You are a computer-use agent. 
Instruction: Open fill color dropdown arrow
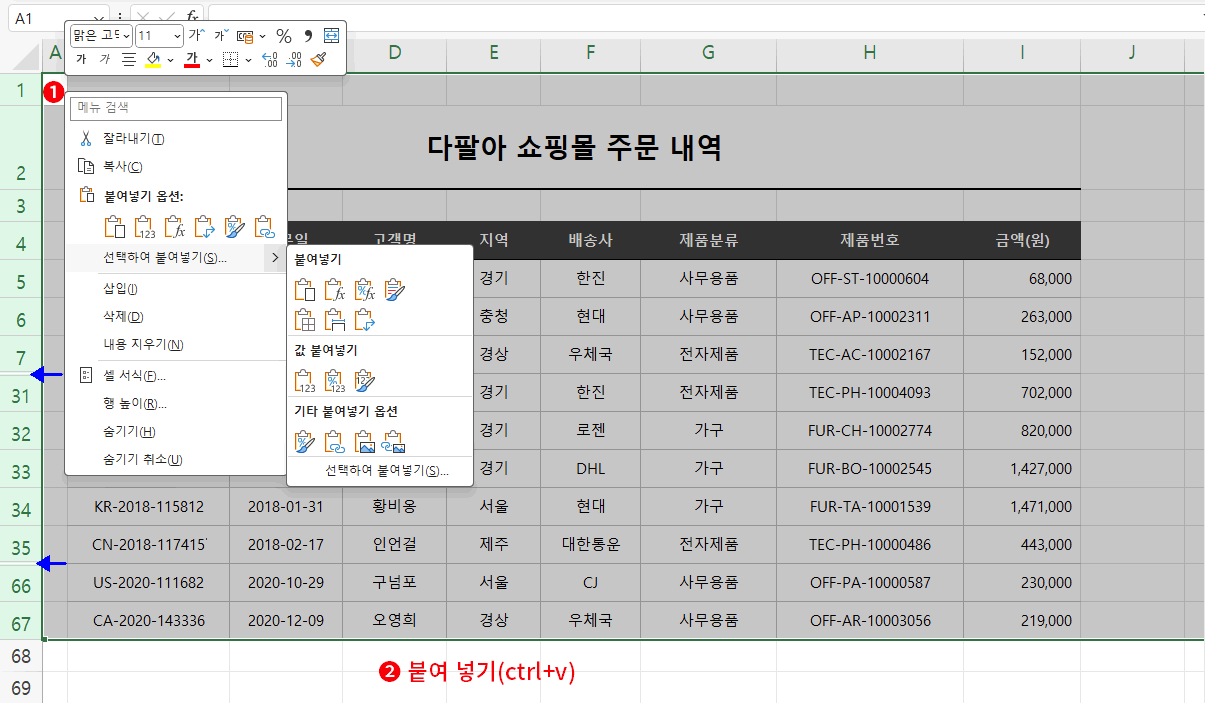click(171, 60)
